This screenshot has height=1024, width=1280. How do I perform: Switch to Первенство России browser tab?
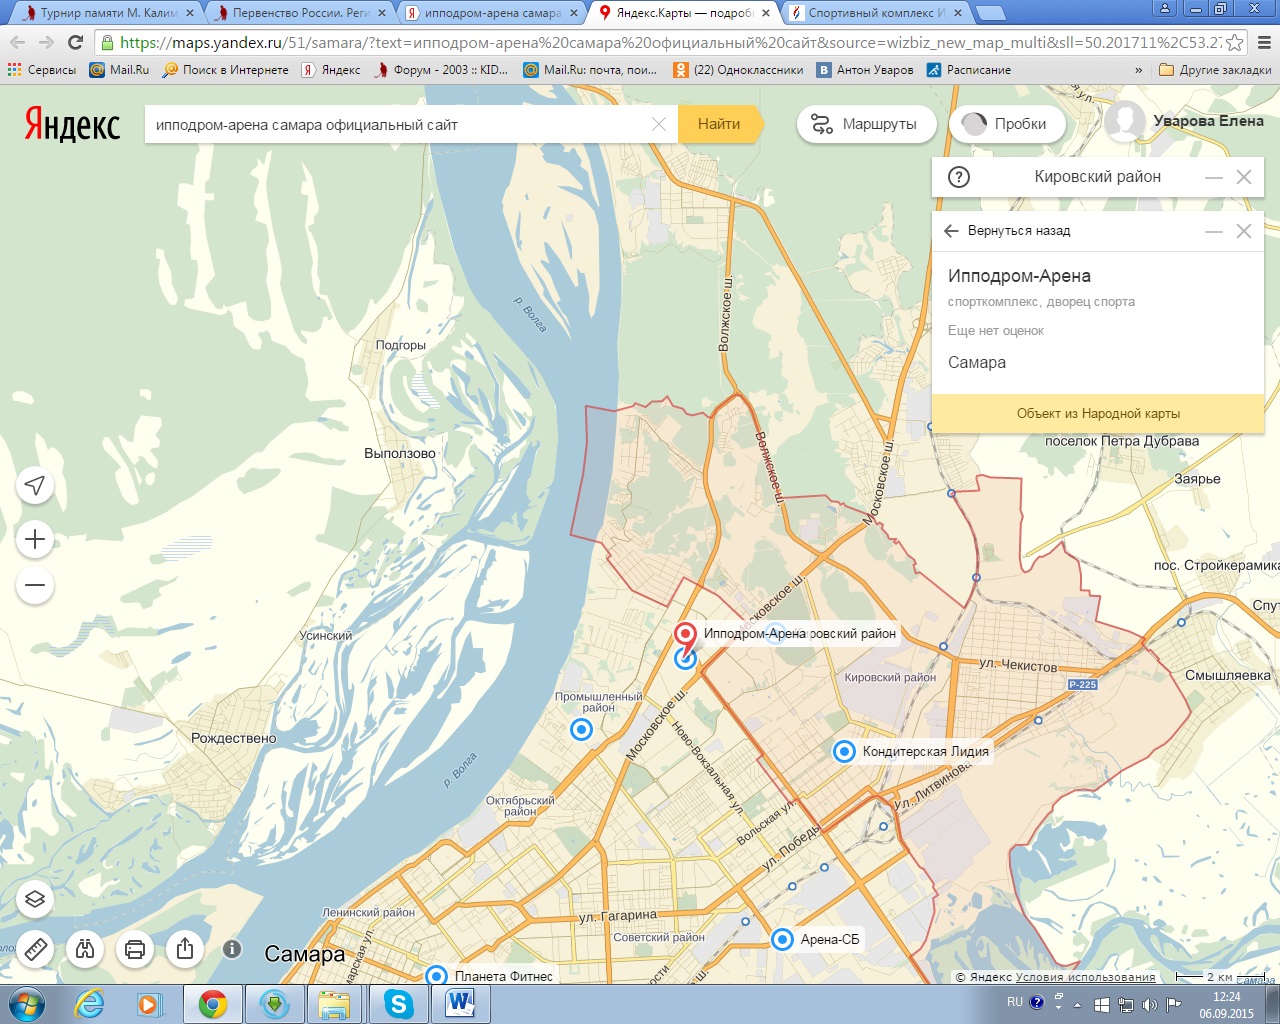296,13
